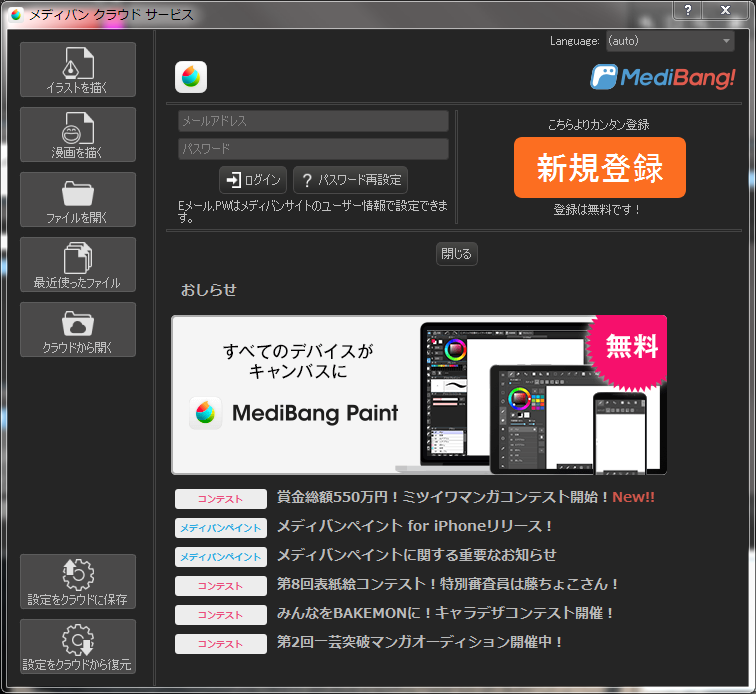Open みんなをBAKEMONに キャラデザコンテスト news

click(x=445, y=613)
